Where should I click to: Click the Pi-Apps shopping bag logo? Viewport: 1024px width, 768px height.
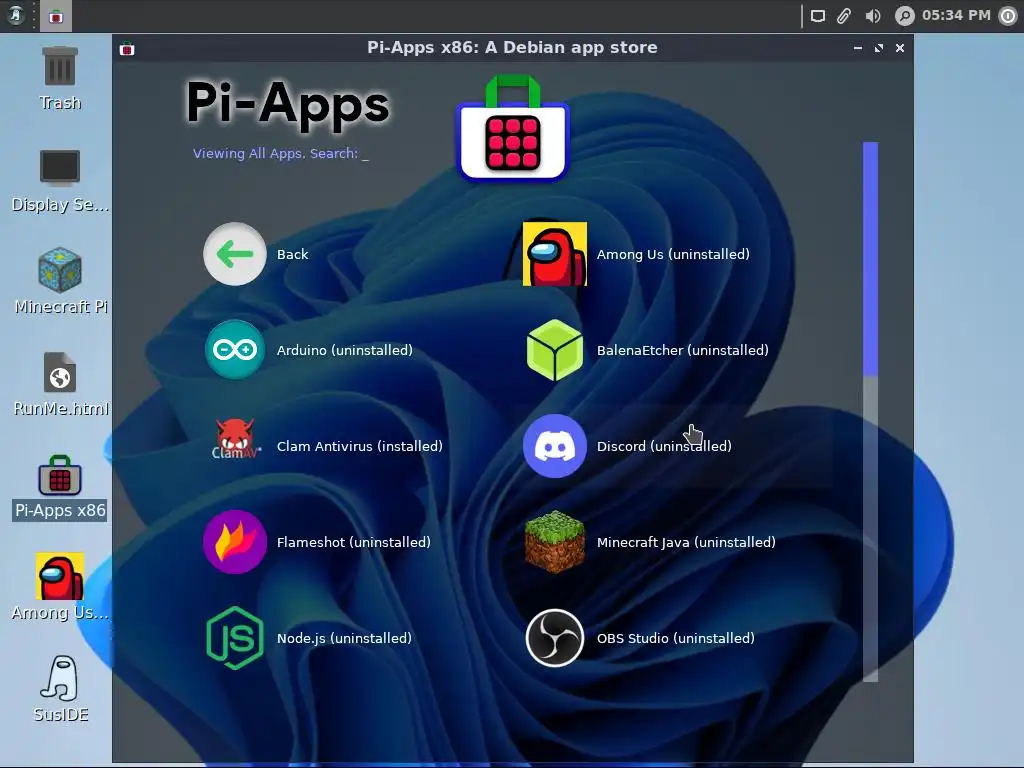(513, 128)
